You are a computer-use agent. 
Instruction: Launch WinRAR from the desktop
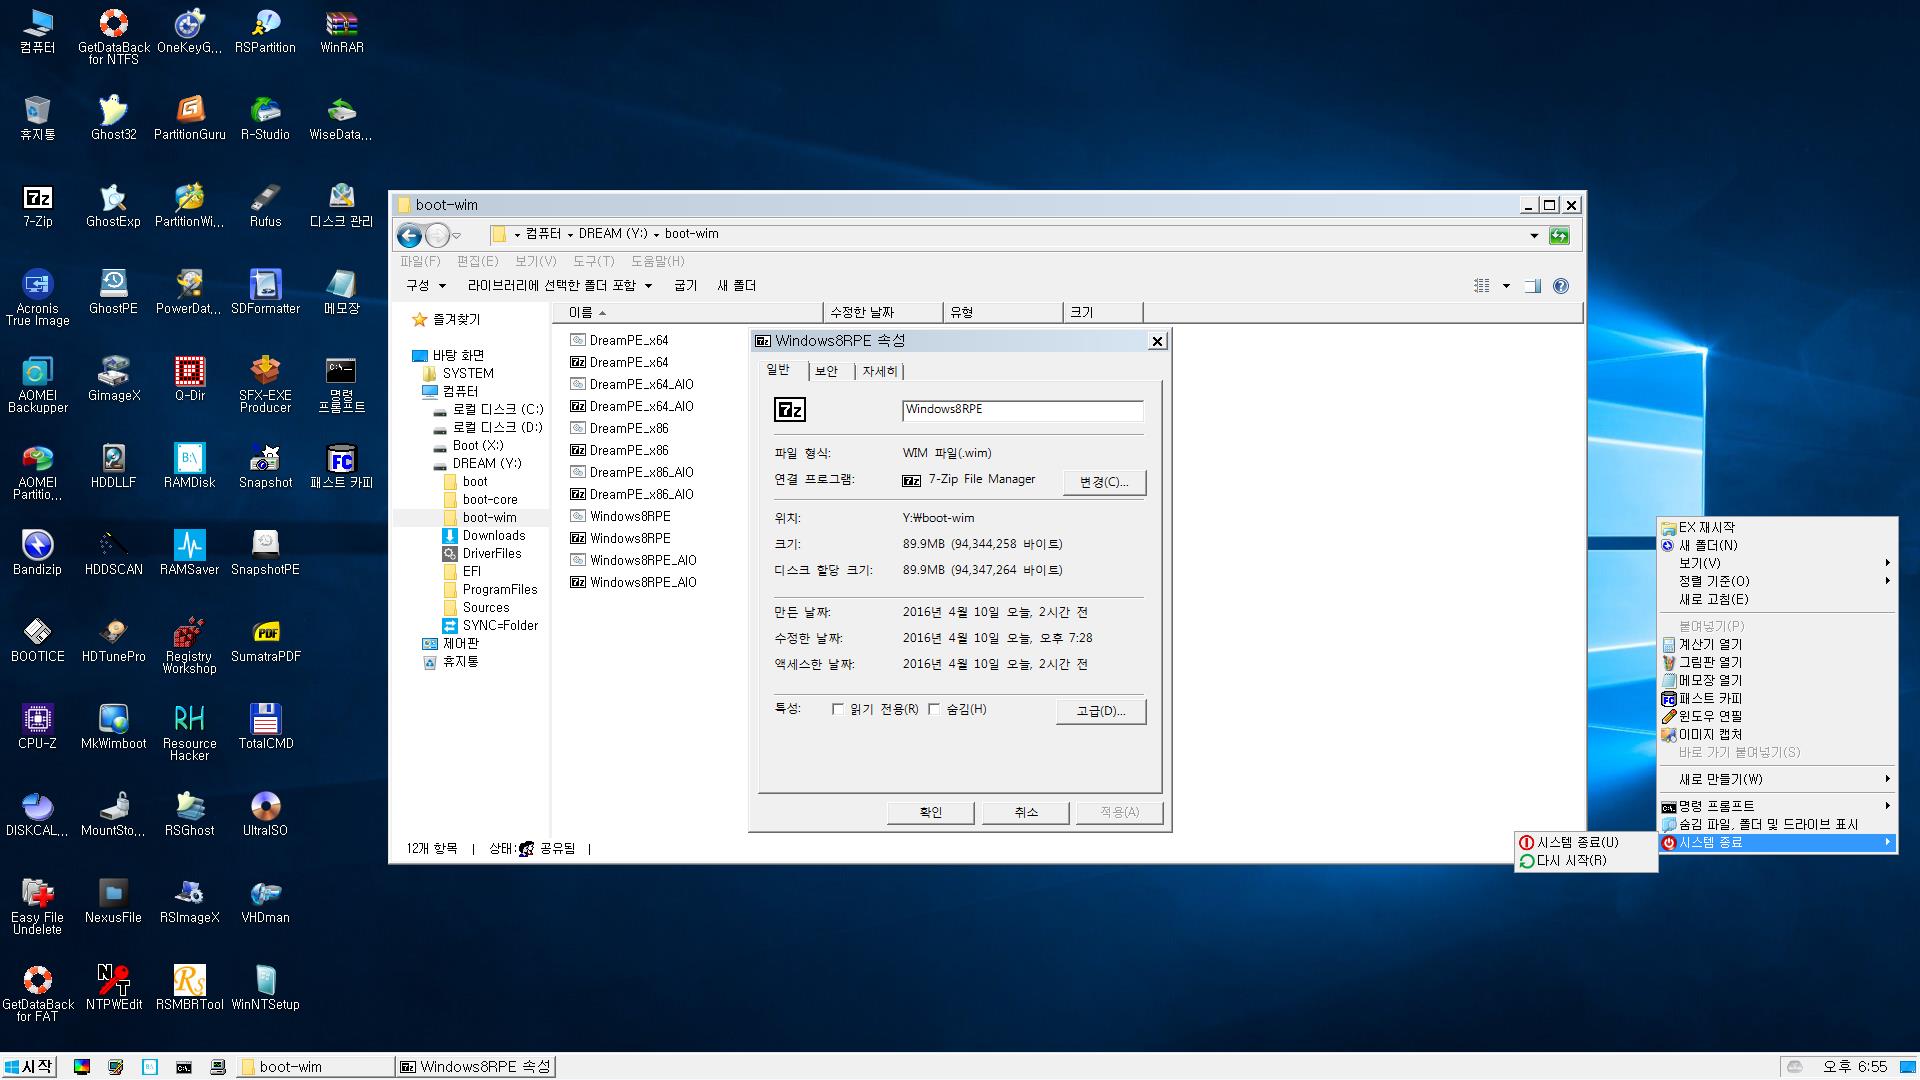click(x=341, y=31)
